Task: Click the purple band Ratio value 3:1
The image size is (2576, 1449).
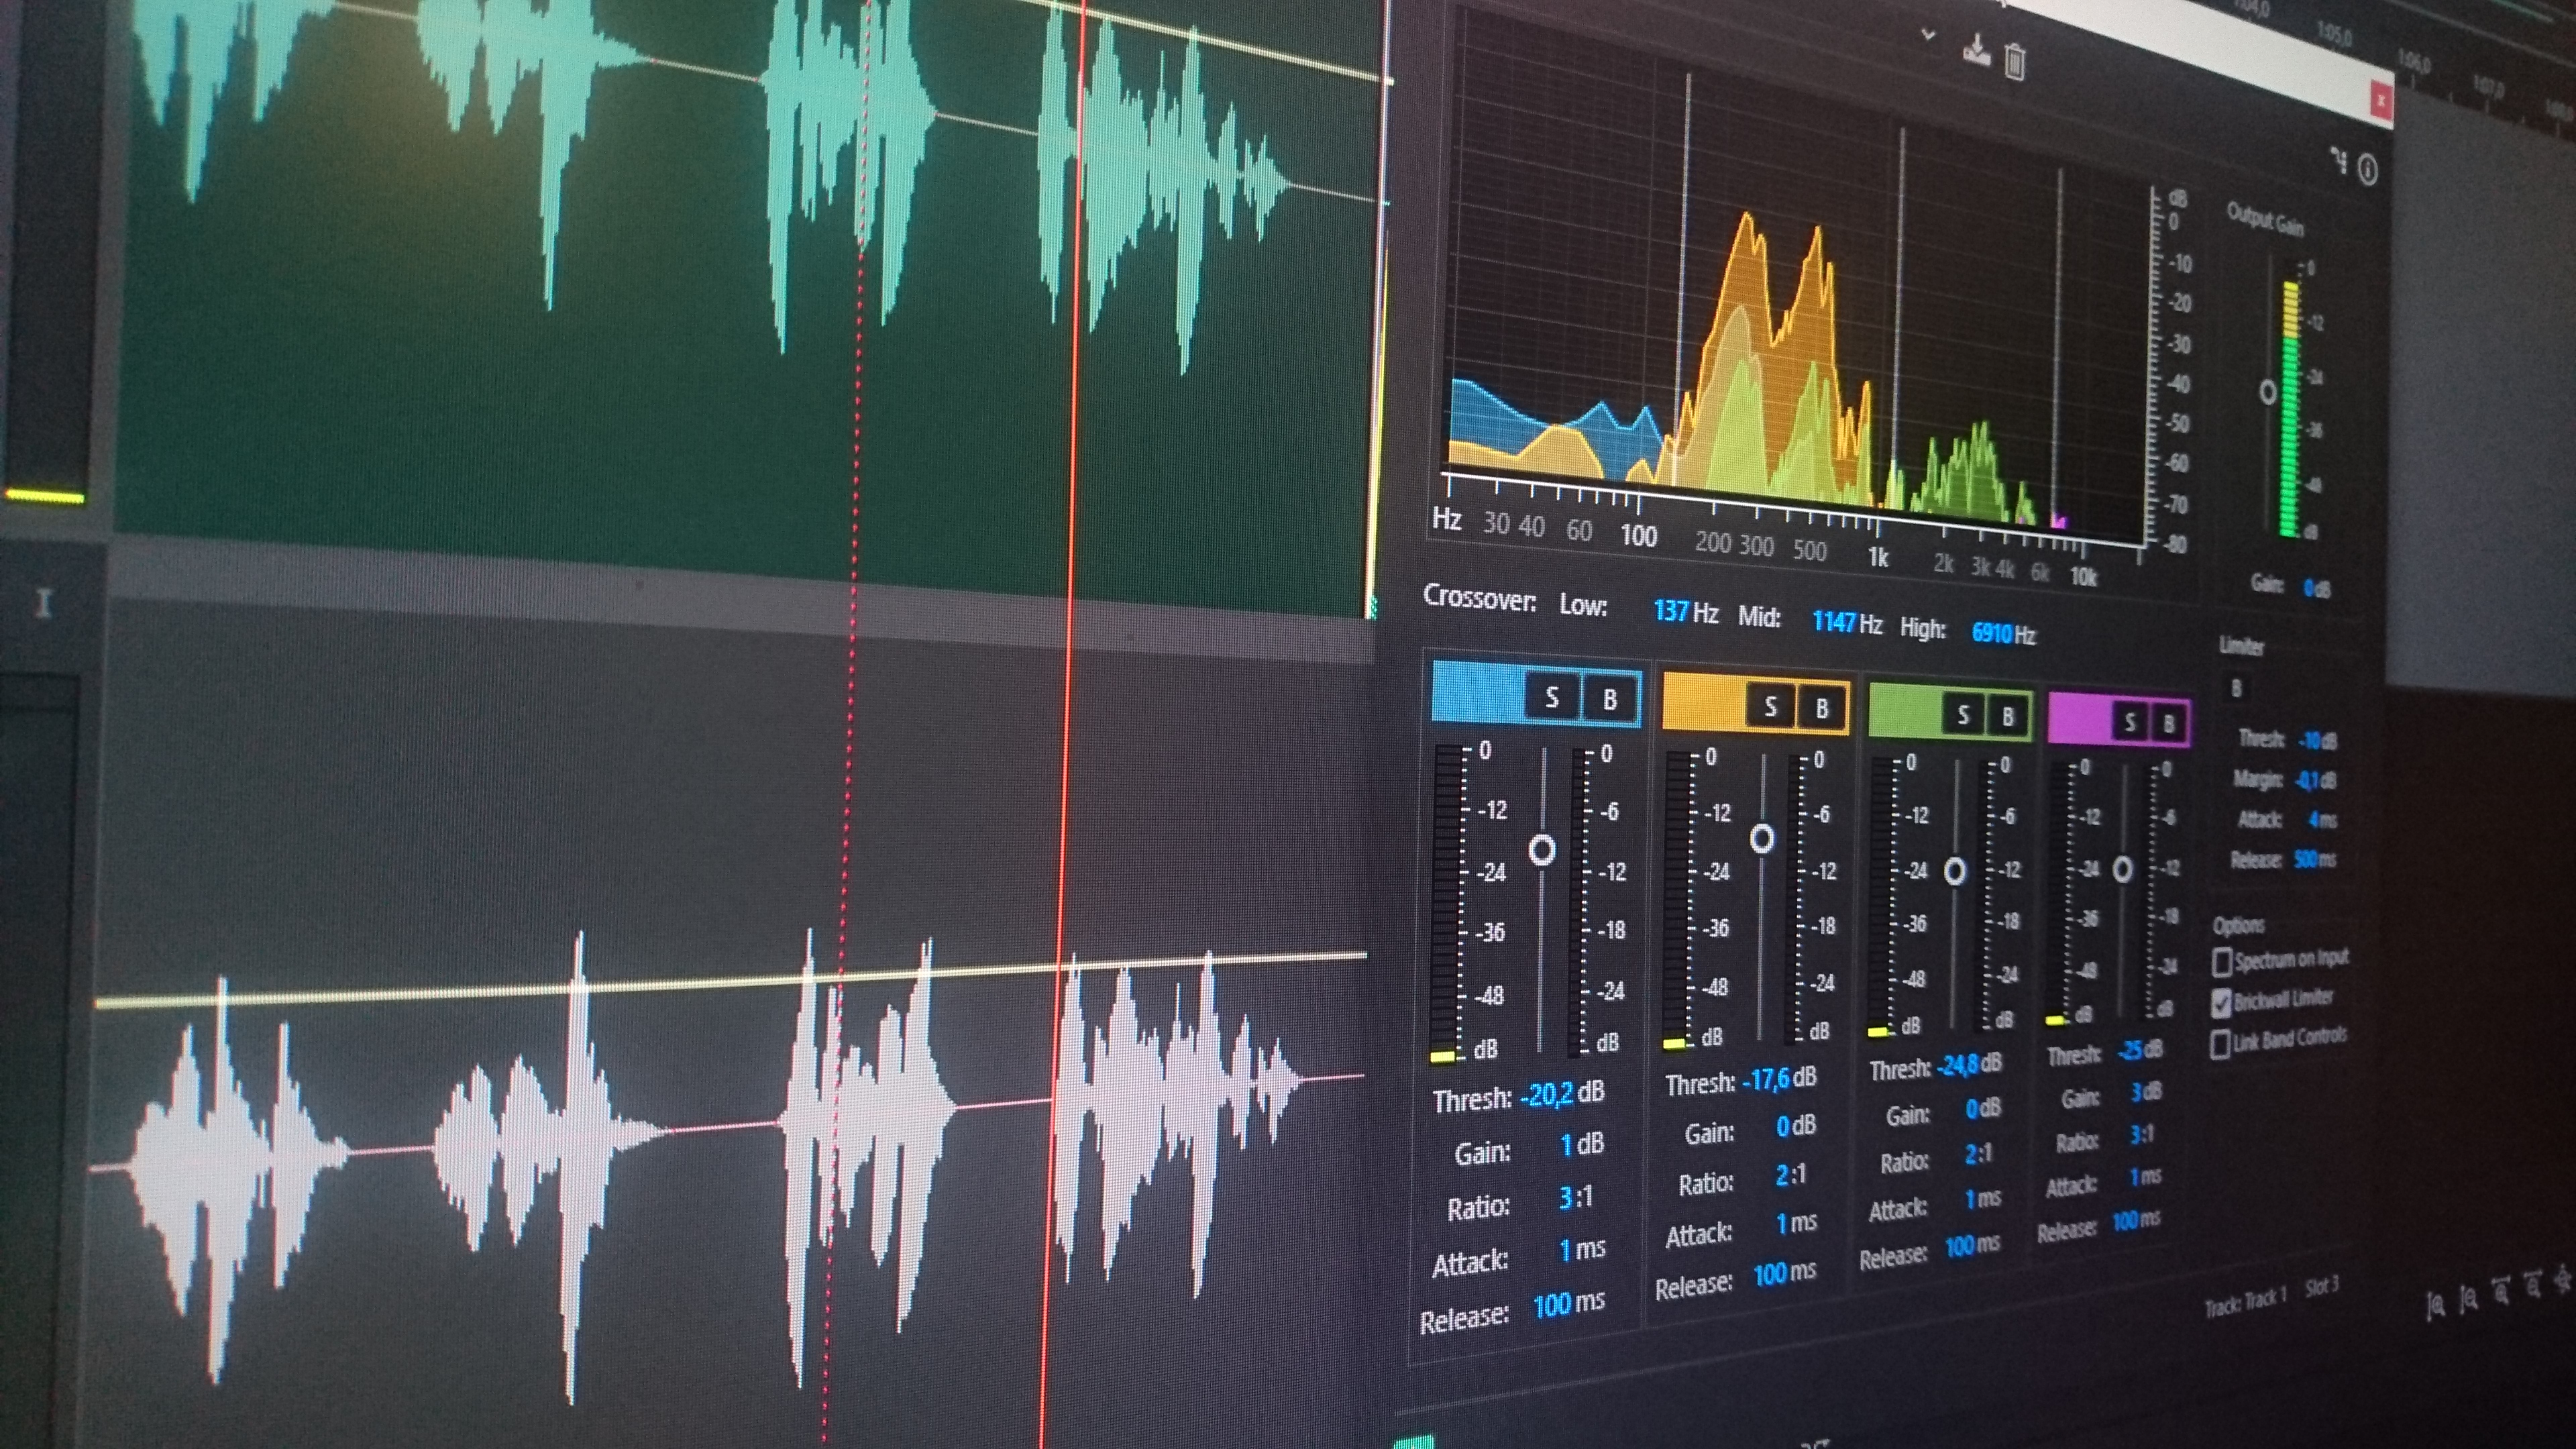Action: [x=2141, y=1135]
